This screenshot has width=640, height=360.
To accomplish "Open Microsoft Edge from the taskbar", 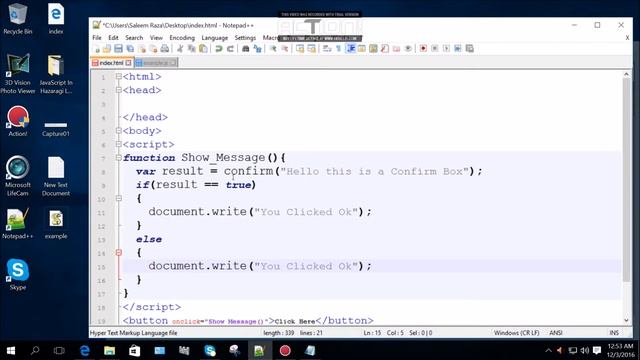I will [84, 350].
